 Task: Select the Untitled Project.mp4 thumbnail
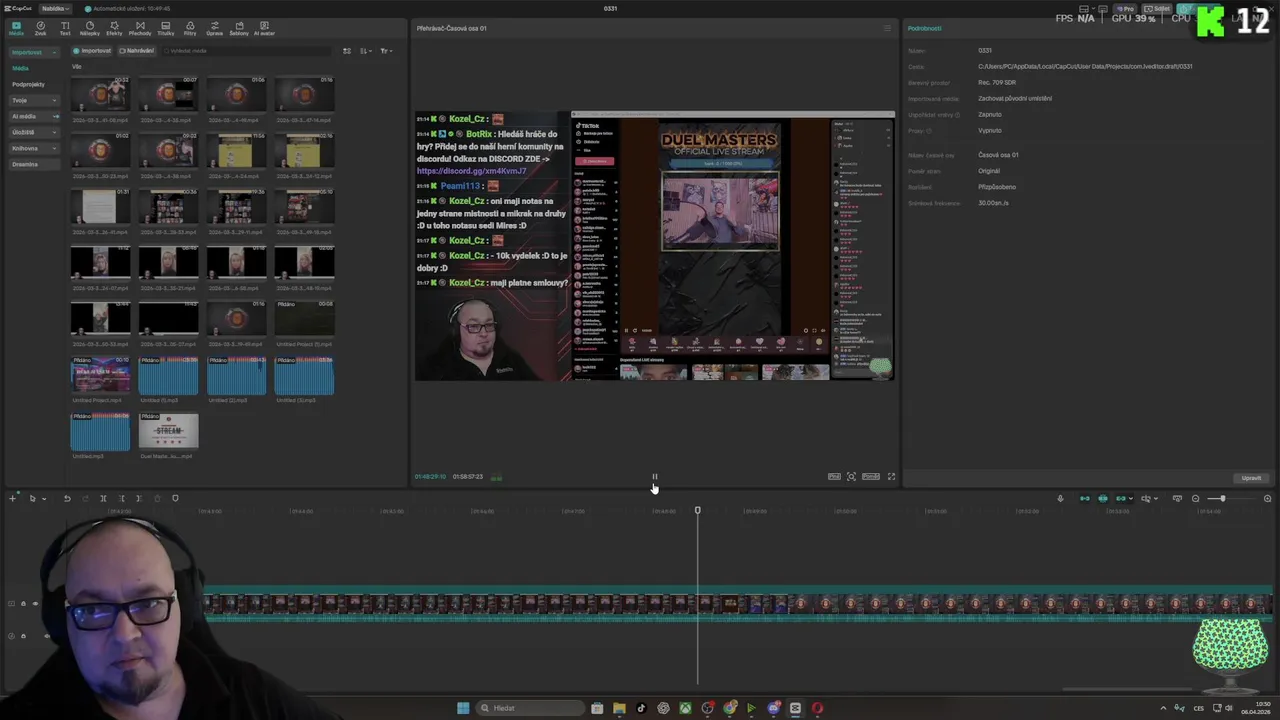(x=100, y=376)
